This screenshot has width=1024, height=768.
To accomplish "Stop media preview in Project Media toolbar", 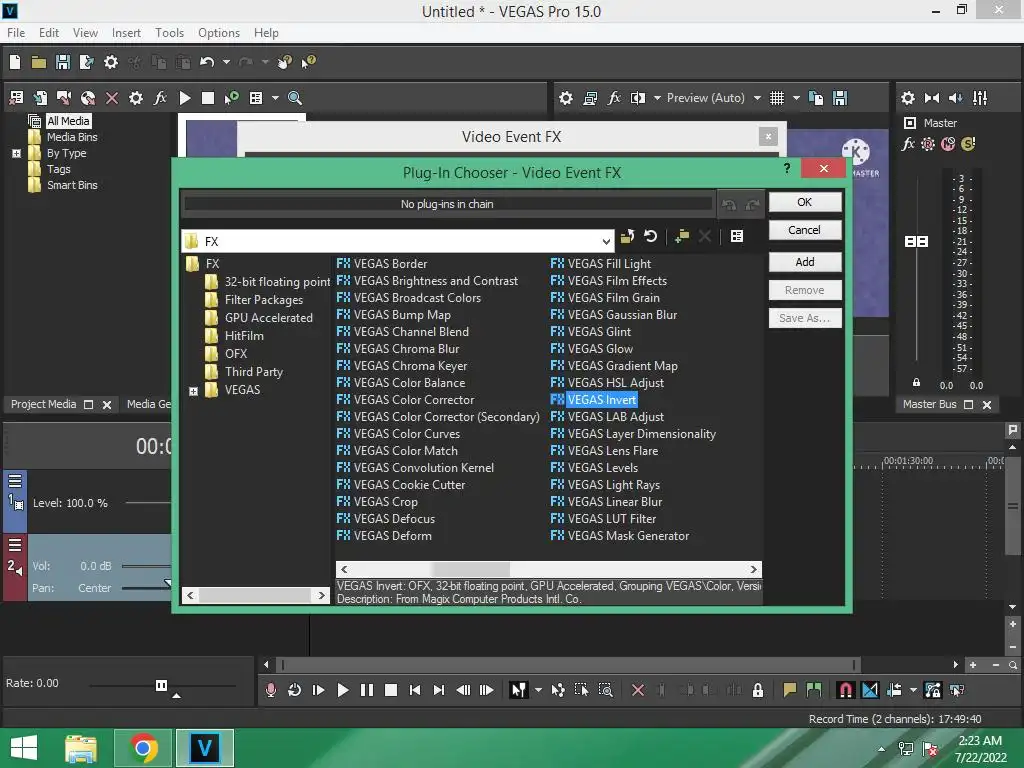I will 208,98.
